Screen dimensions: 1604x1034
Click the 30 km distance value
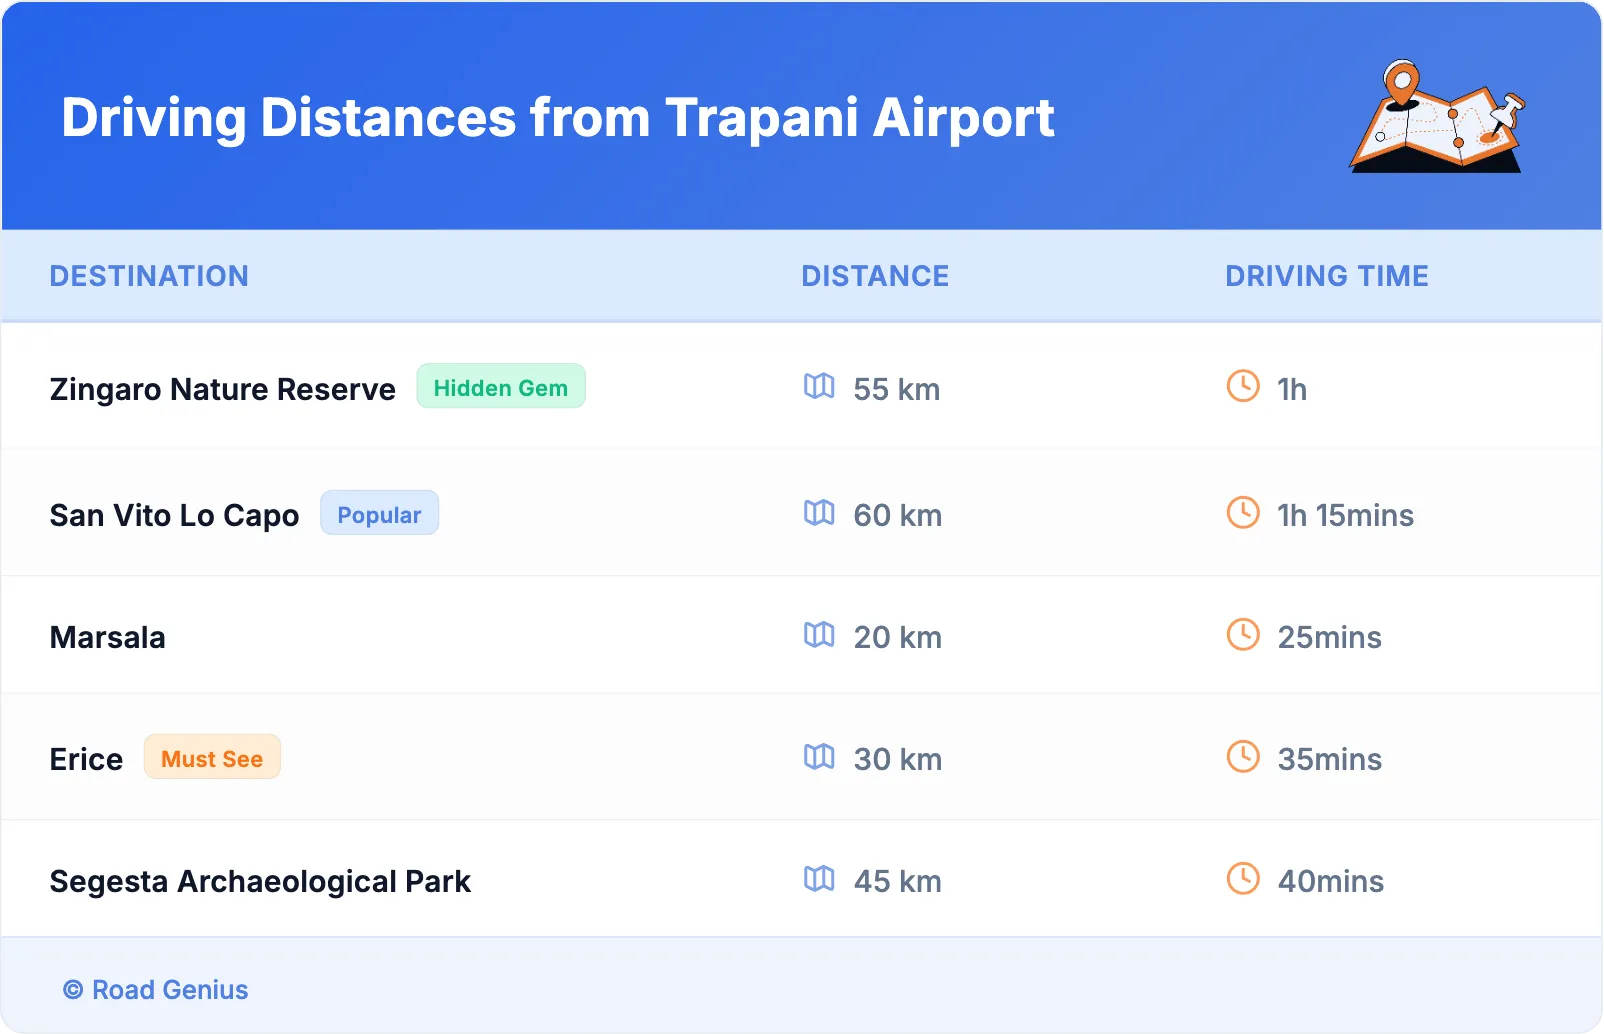click(x=898, y=759)
